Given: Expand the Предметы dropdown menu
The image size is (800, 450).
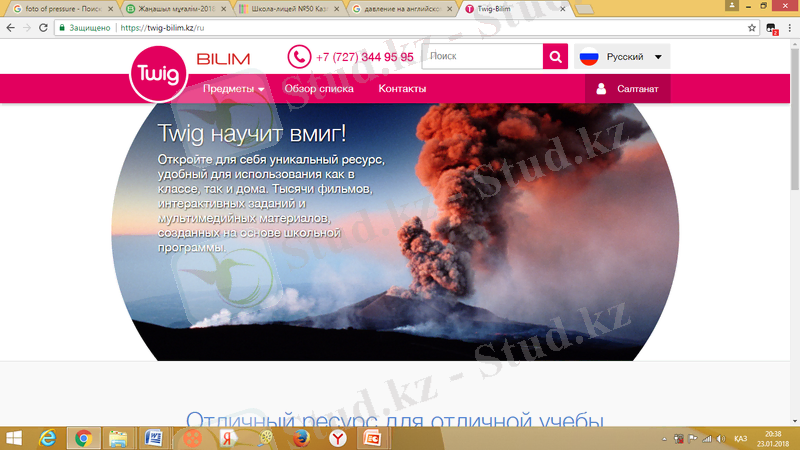Looking at the screenshot, I should (234, 89).
